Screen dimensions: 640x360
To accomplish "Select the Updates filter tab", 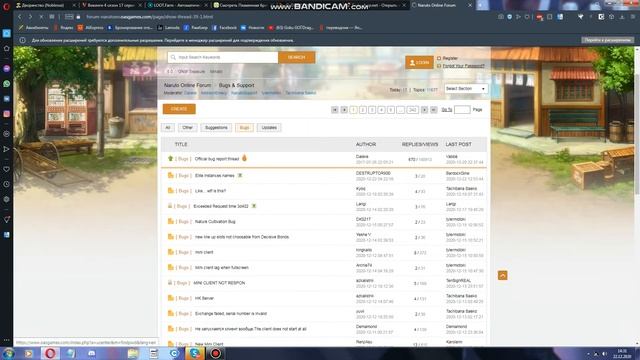I will pyautogui.click(x=269, y=128).
